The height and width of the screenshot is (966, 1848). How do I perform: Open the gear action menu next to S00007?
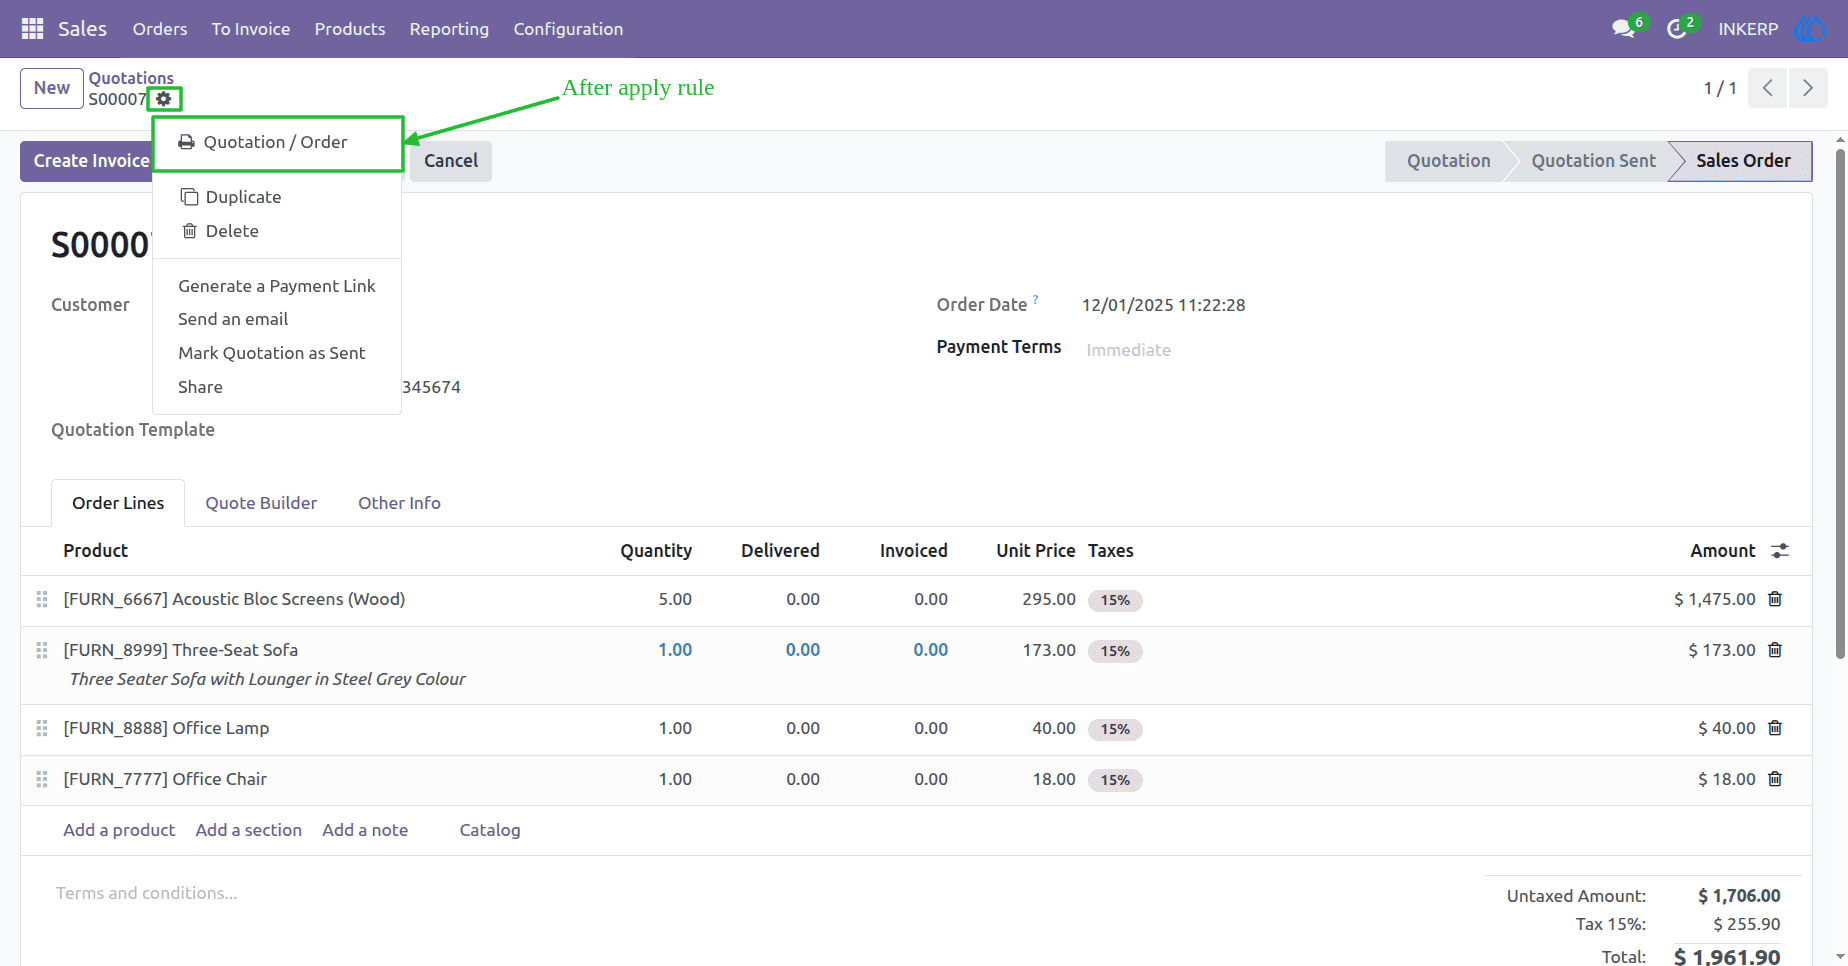164,99
